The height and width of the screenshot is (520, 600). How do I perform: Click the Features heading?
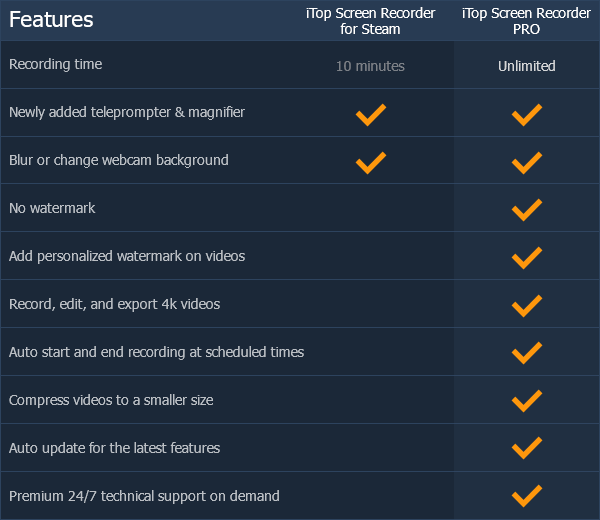51,20
